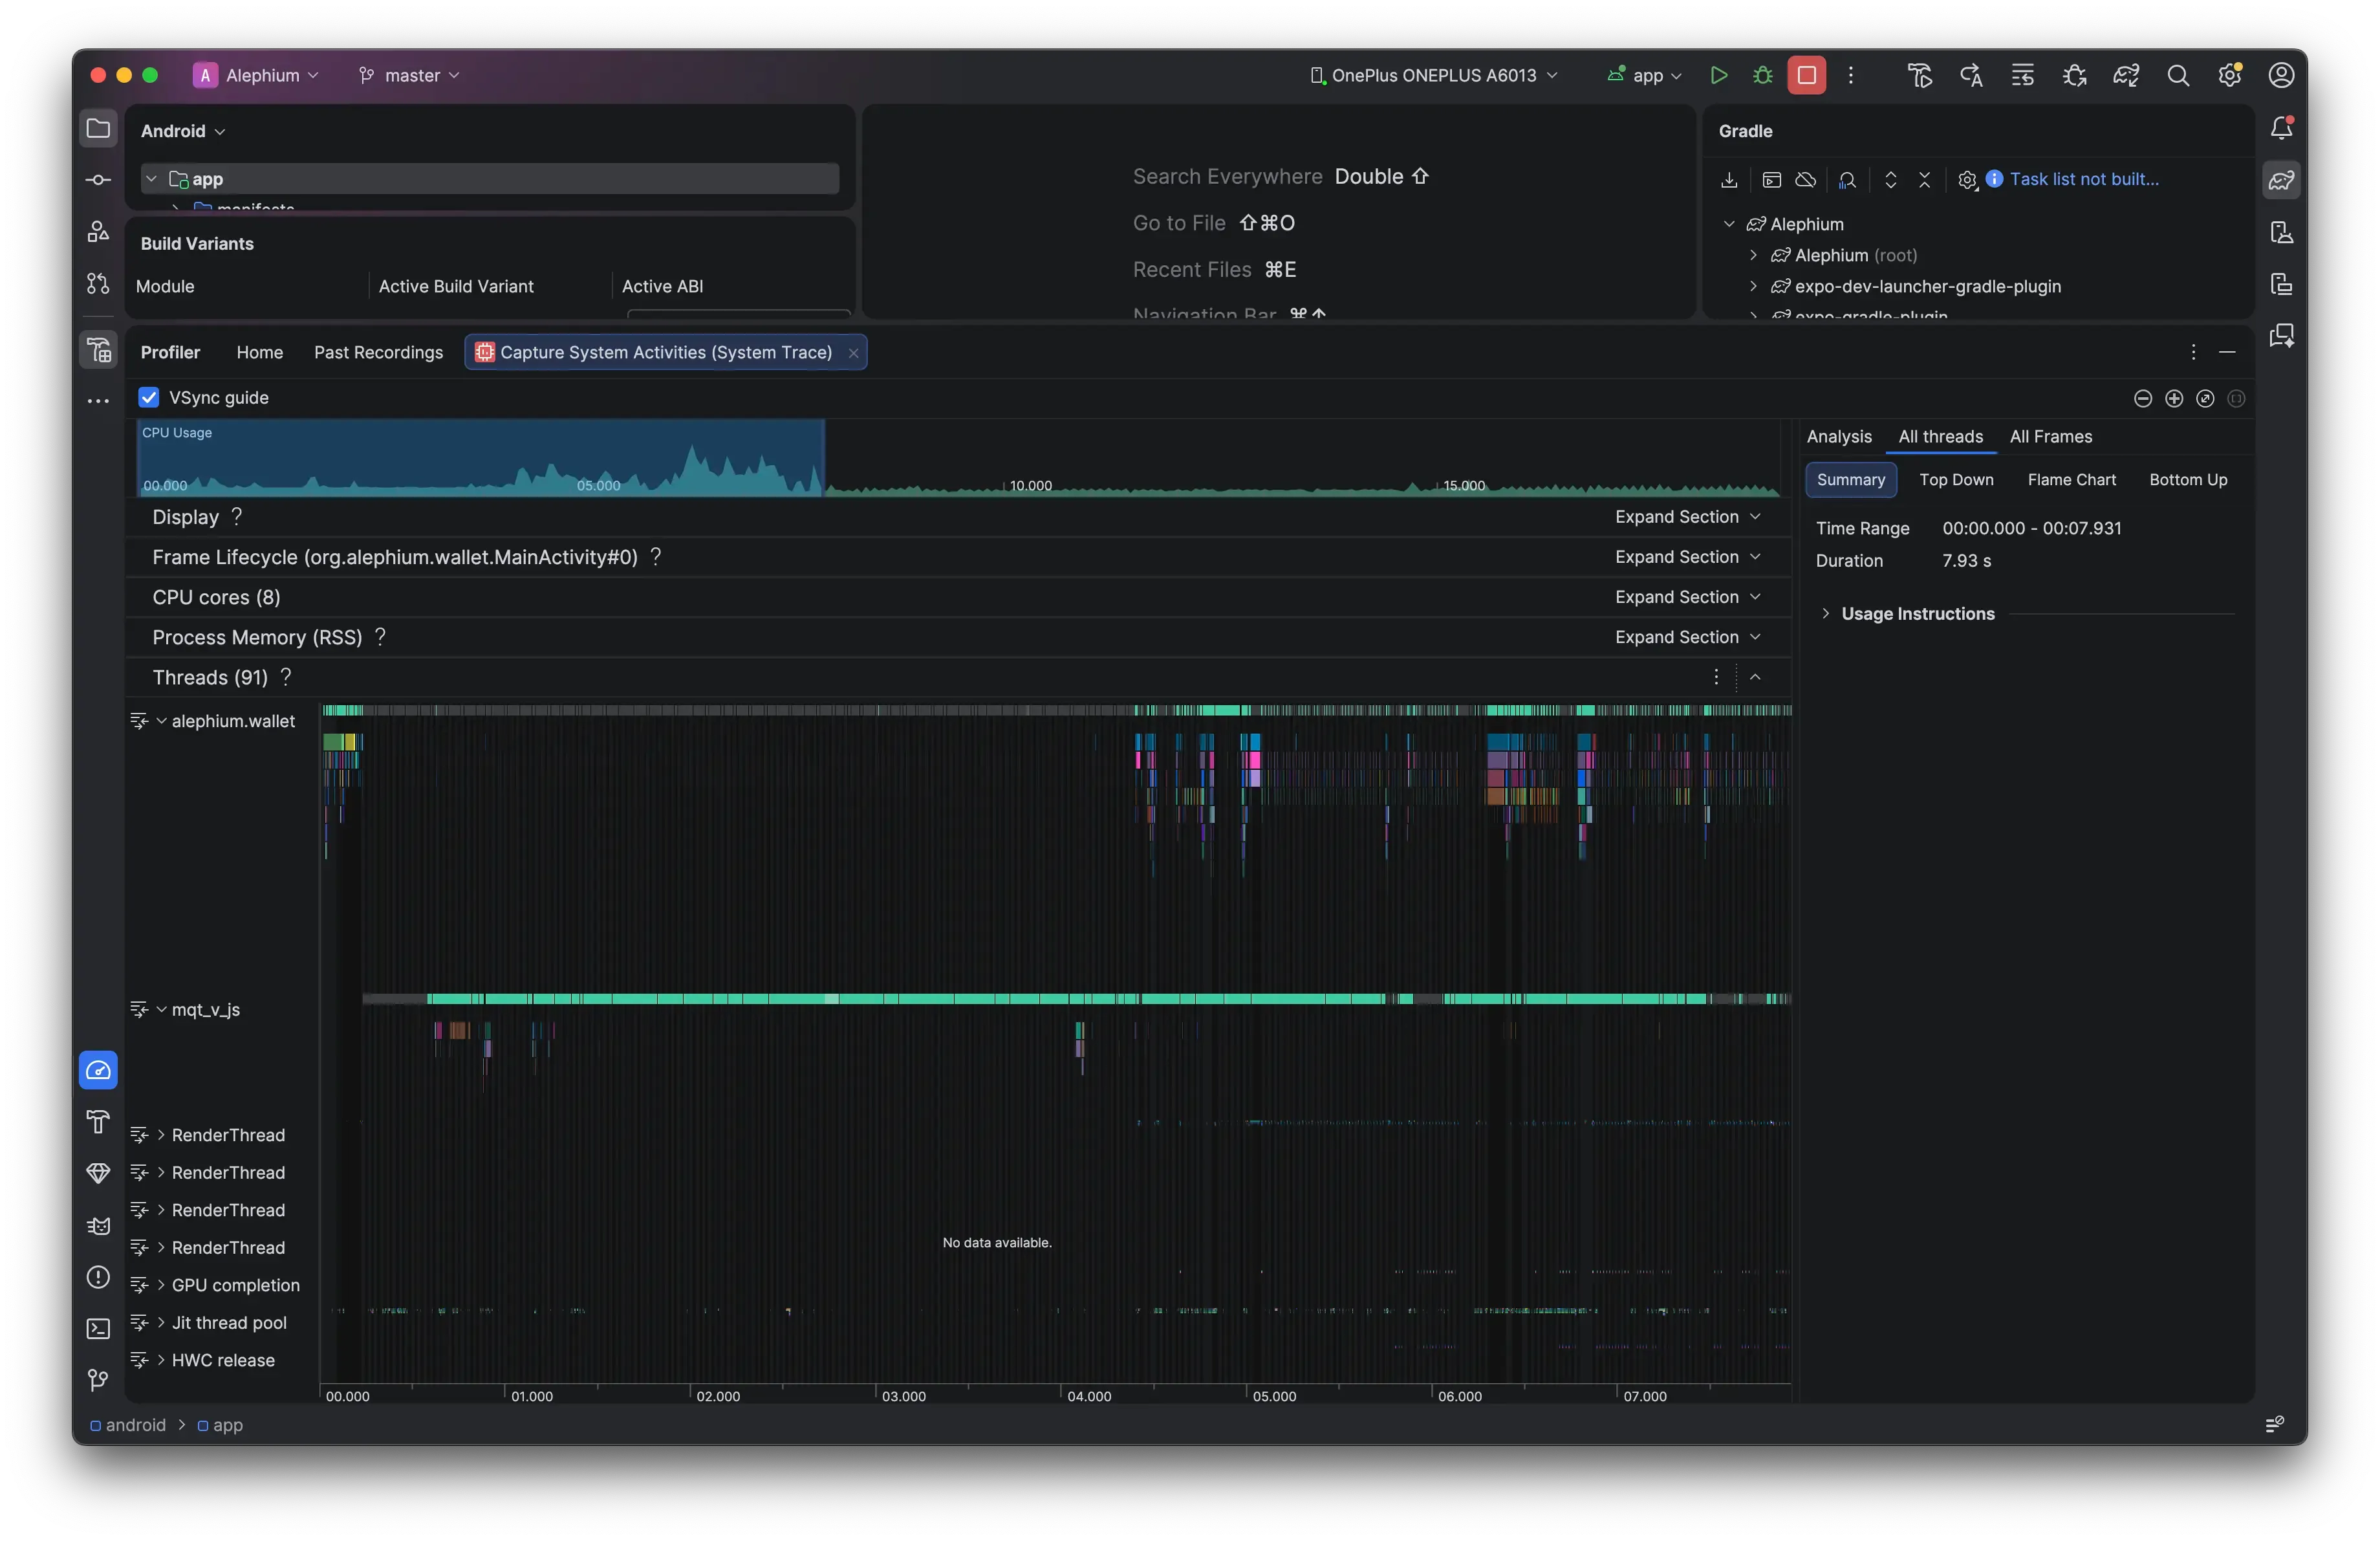Open More tool windows ellipsis

tap(98, 401)
